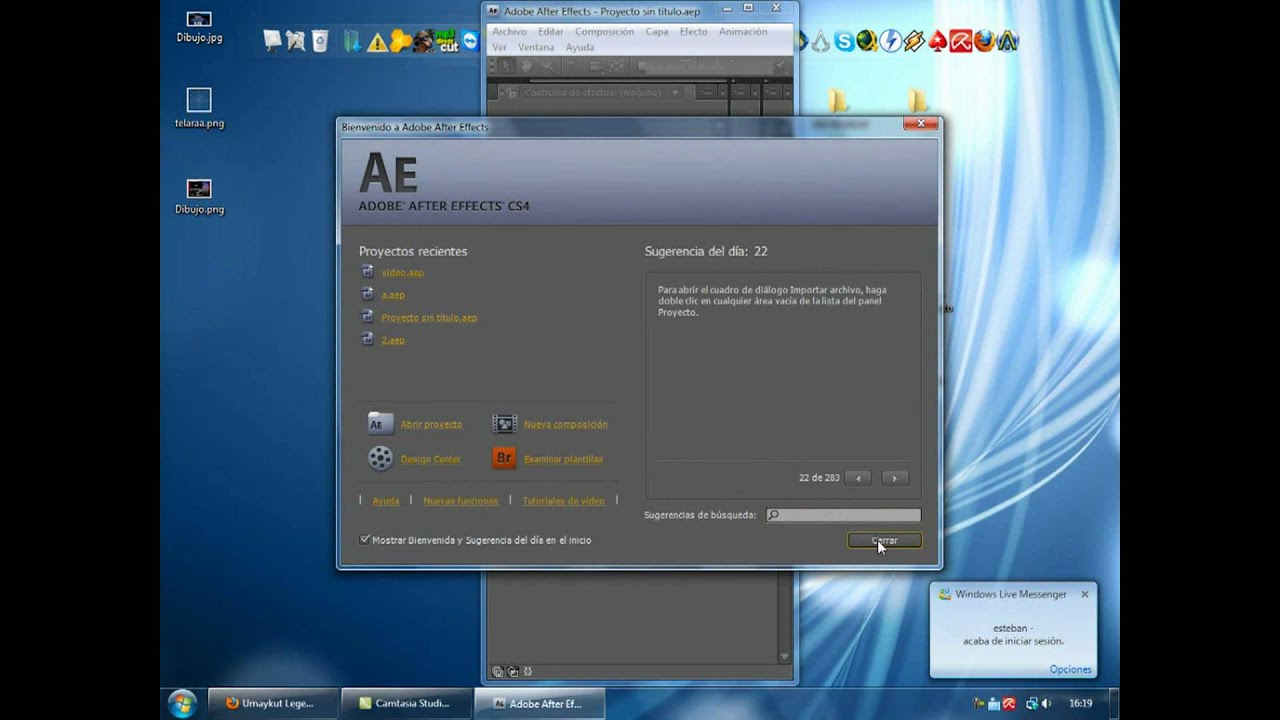Switch to Umaykut Lege... taskbar button
The image size is (1280, 720).
[272, 703]
